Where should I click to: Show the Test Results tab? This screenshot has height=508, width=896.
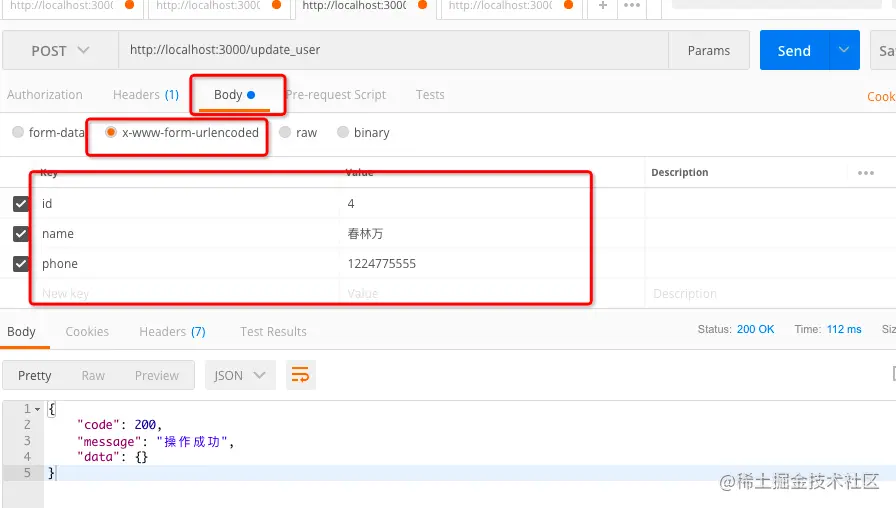click(x=273, y=331)
